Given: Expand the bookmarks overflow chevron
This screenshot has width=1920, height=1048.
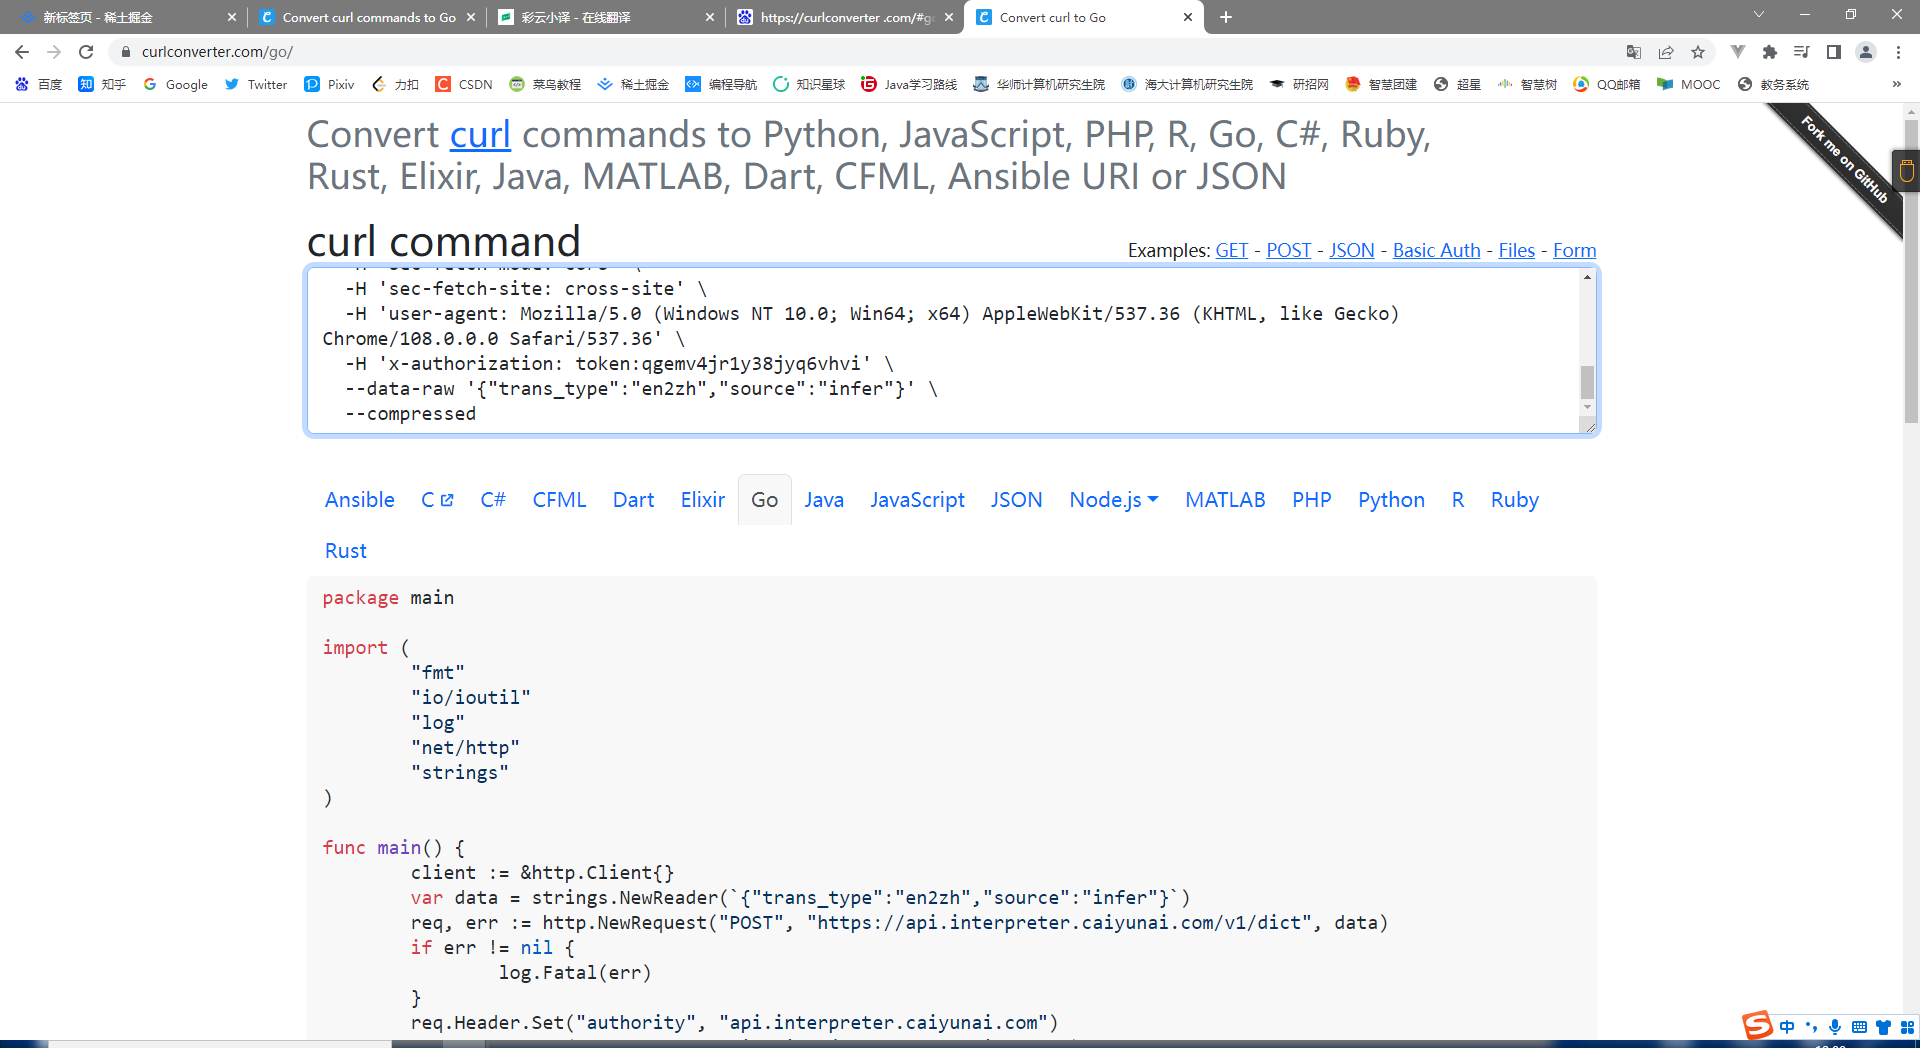Looking at the screenshot, I should (x=1897, y=85).
